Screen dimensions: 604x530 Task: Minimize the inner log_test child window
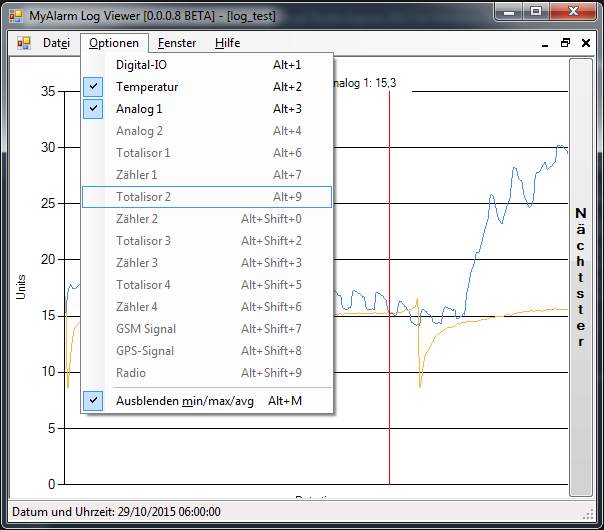545,43
